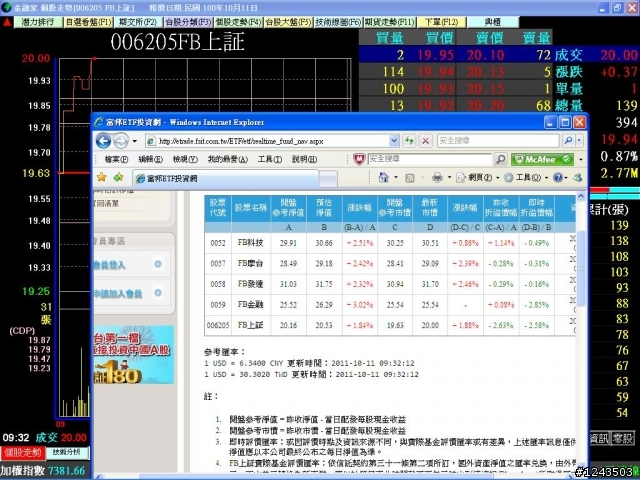Open the McAfee toolbar options dropdown
640x480 pixels.
click(580, 159)
